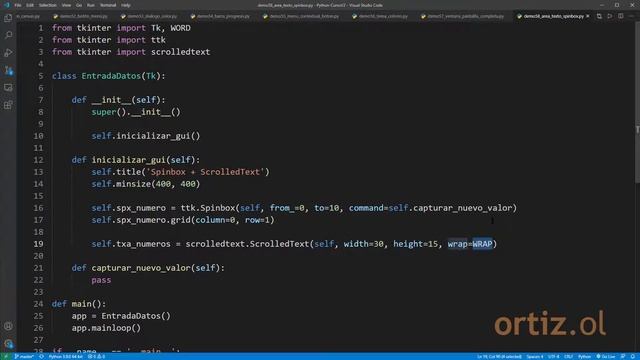Click 'scrolledtext' on import line 3
Screen dimensions: 640x360
180,52
